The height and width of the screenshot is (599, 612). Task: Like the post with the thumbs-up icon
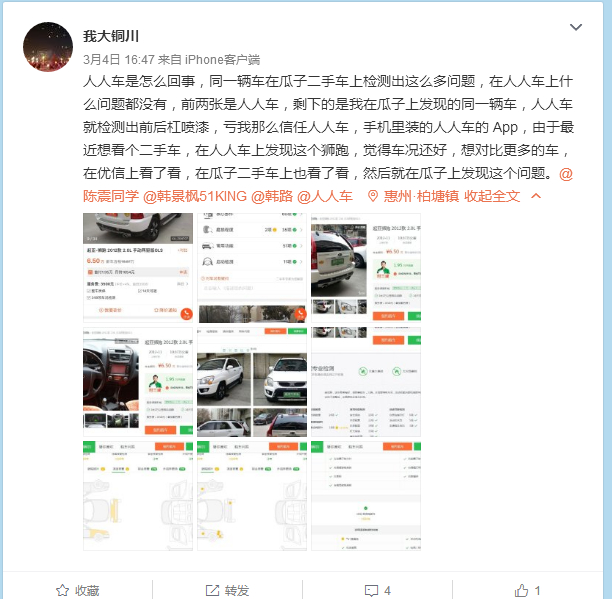pos(521,590)
